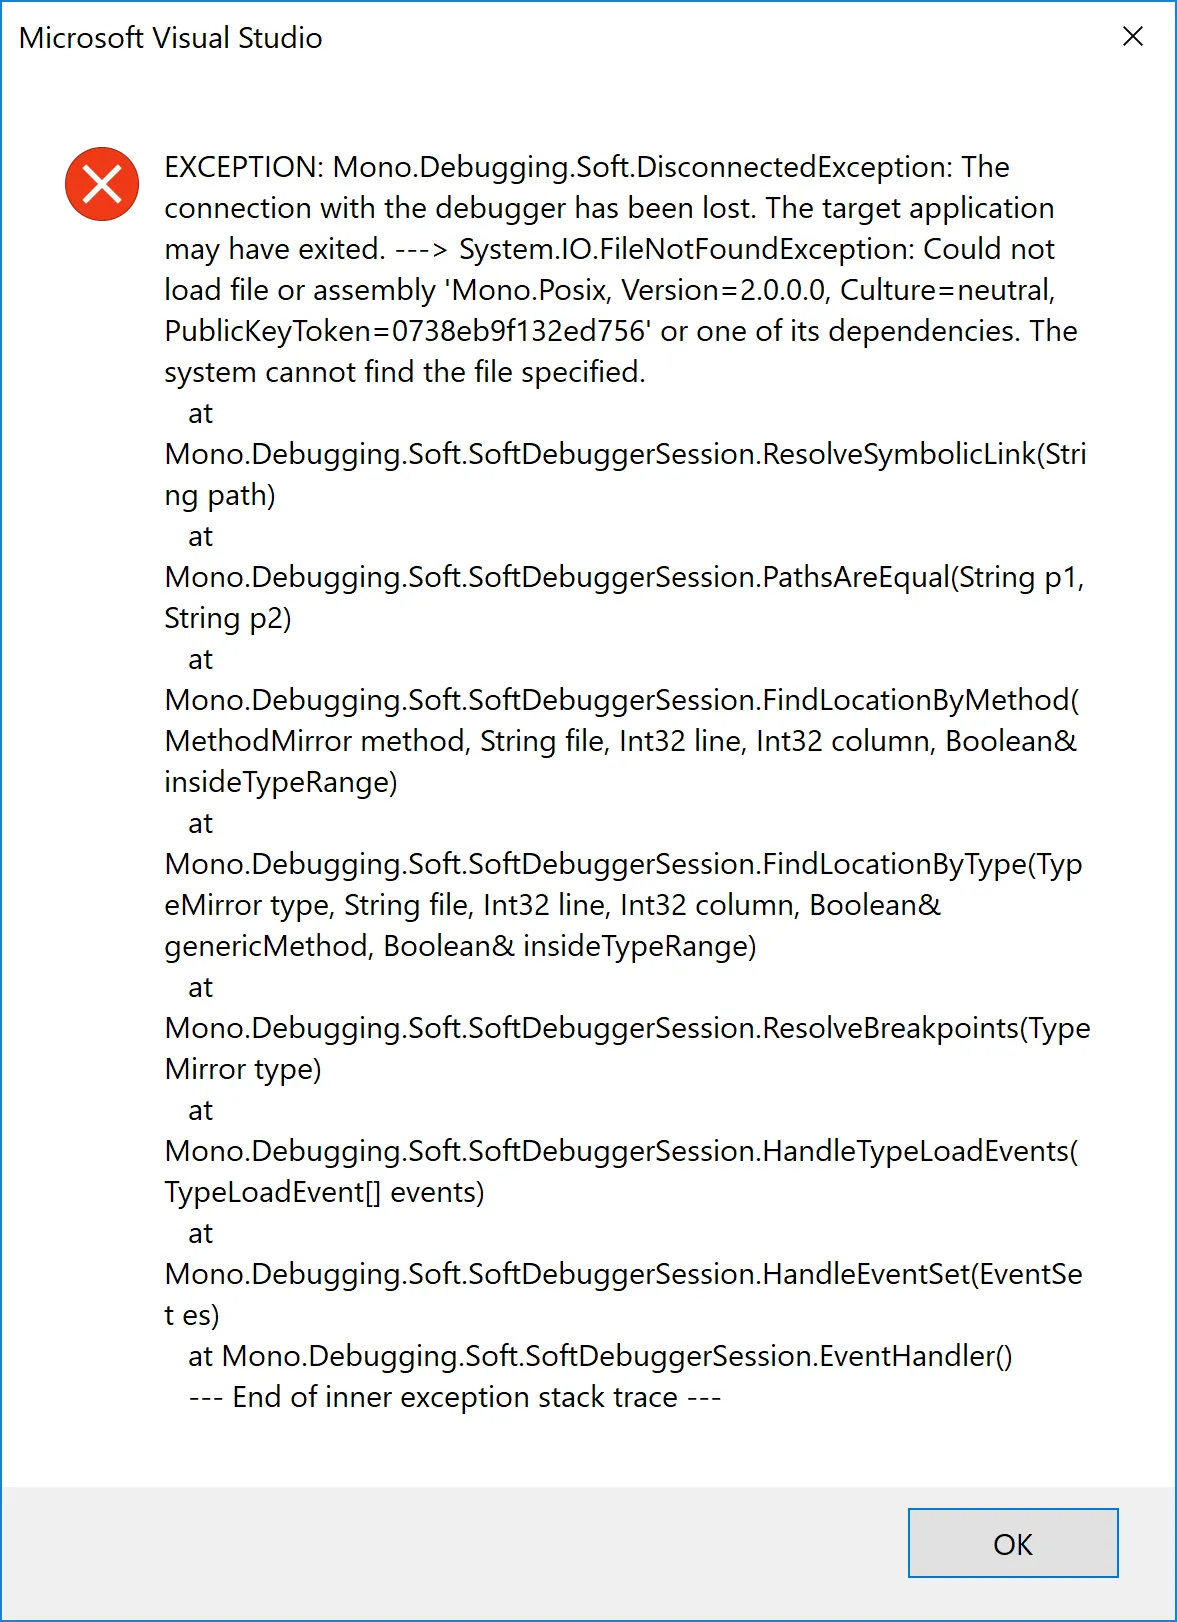1177x1622 pixels.
Task: Click 'system cannot find the file specified' line
Action: pos(405,372)
